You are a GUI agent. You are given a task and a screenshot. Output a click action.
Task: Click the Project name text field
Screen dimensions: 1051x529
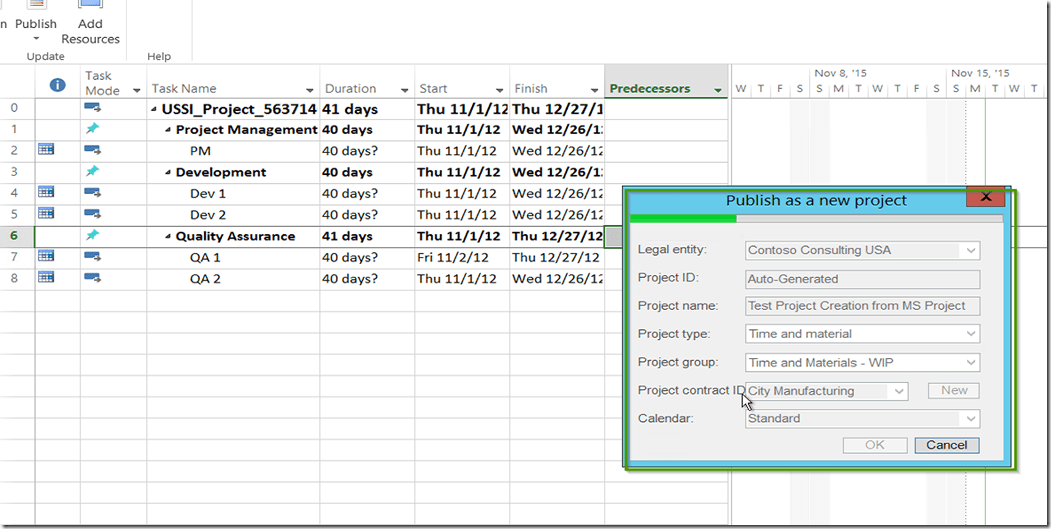(862, 306)
